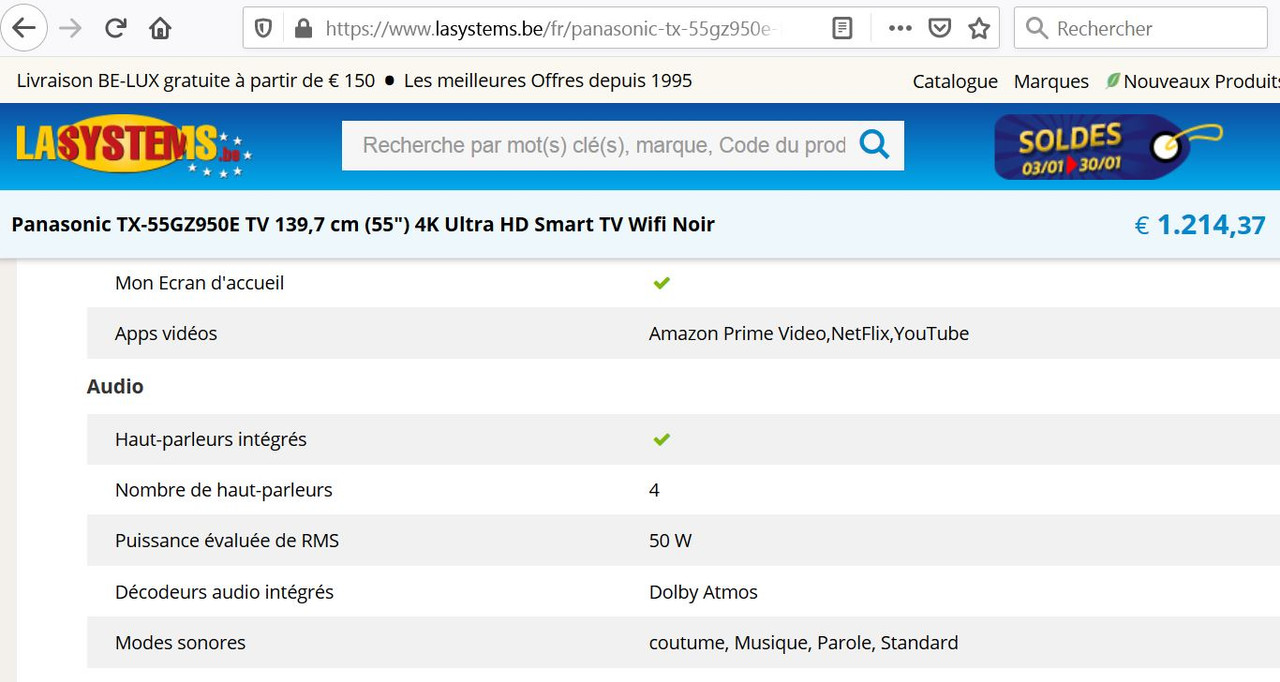This screenshot has width=1280, height=682.
Task: Click the speaker count value 4
Action: tap(654, 490)
